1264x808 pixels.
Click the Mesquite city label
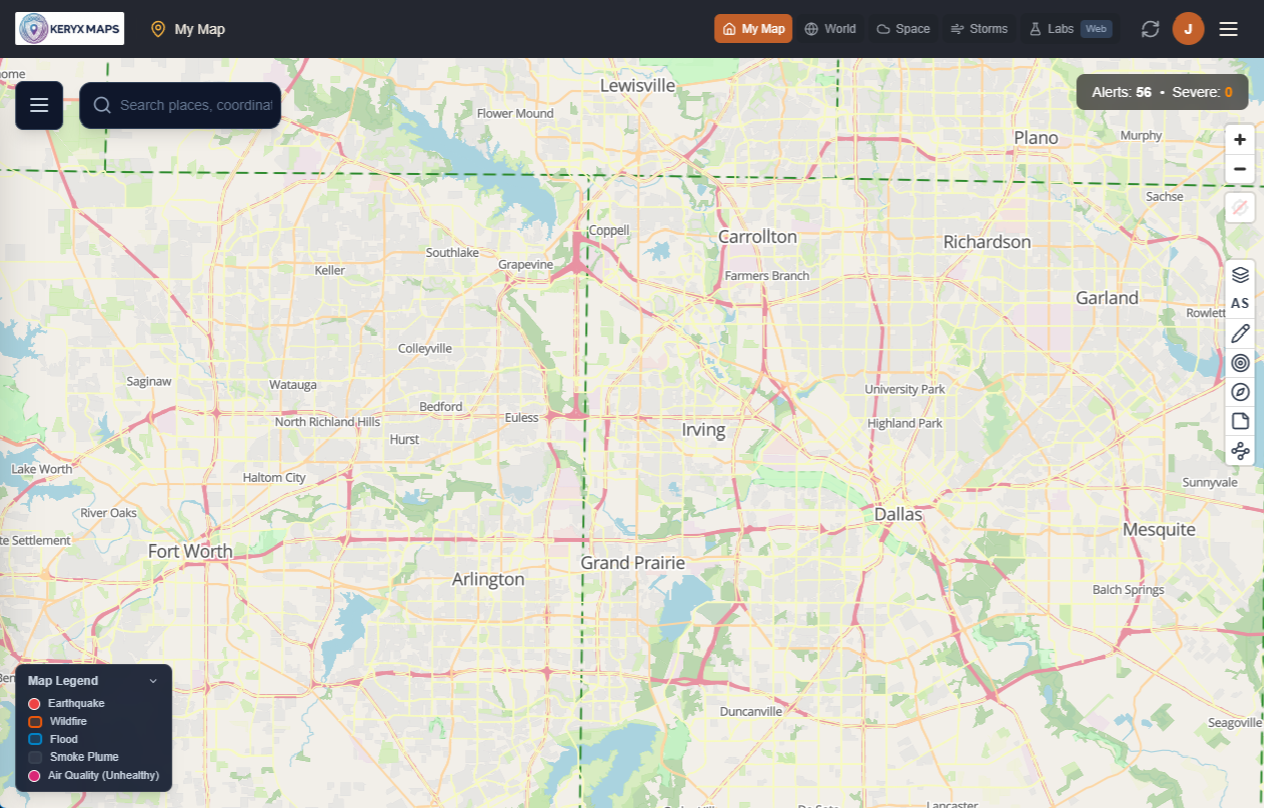[x=1159, y=530]
